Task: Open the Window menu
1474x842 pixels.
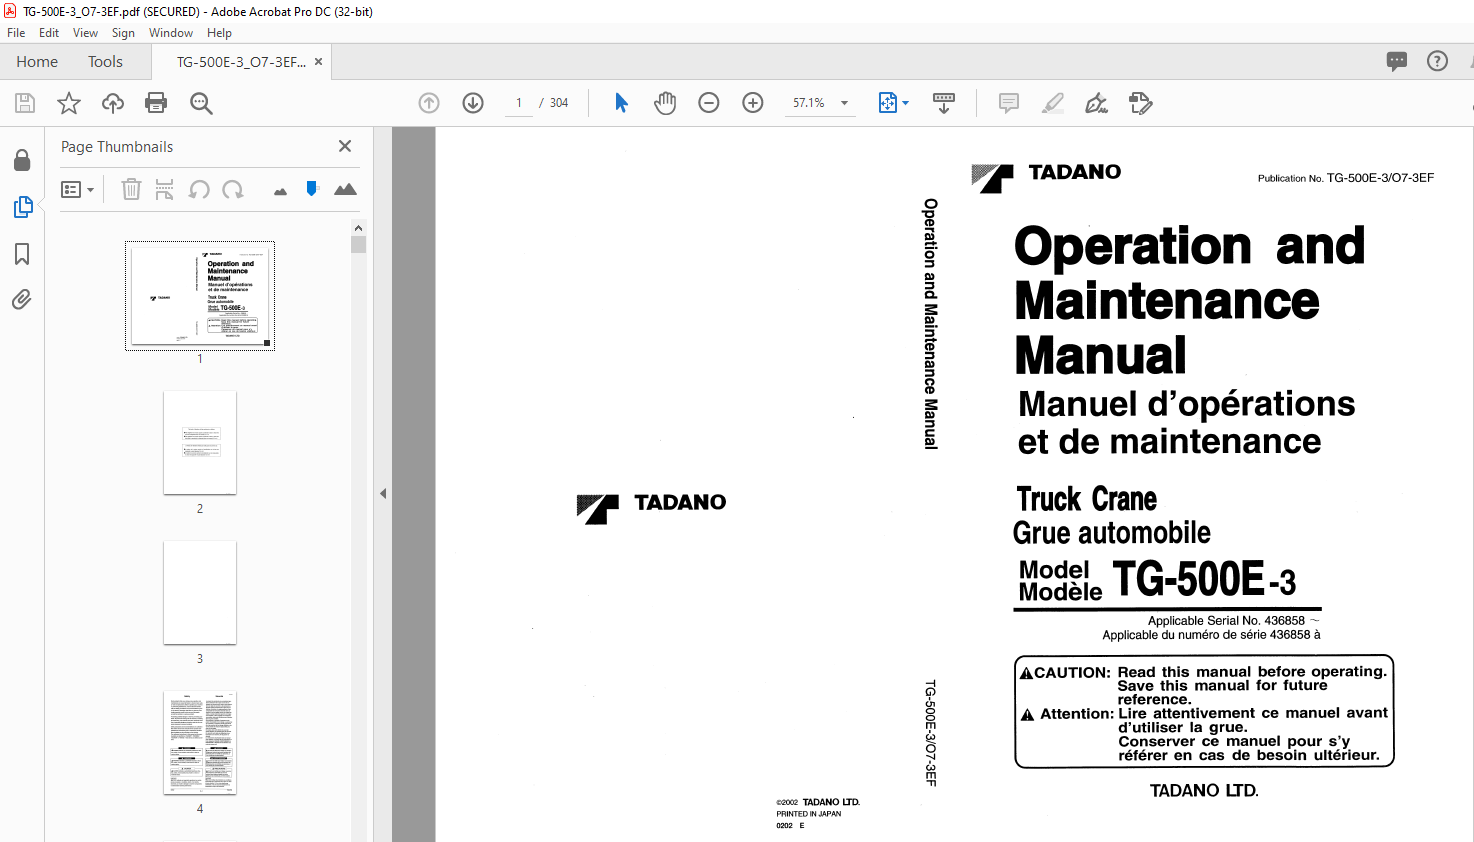Action: [x=171, y=33]
